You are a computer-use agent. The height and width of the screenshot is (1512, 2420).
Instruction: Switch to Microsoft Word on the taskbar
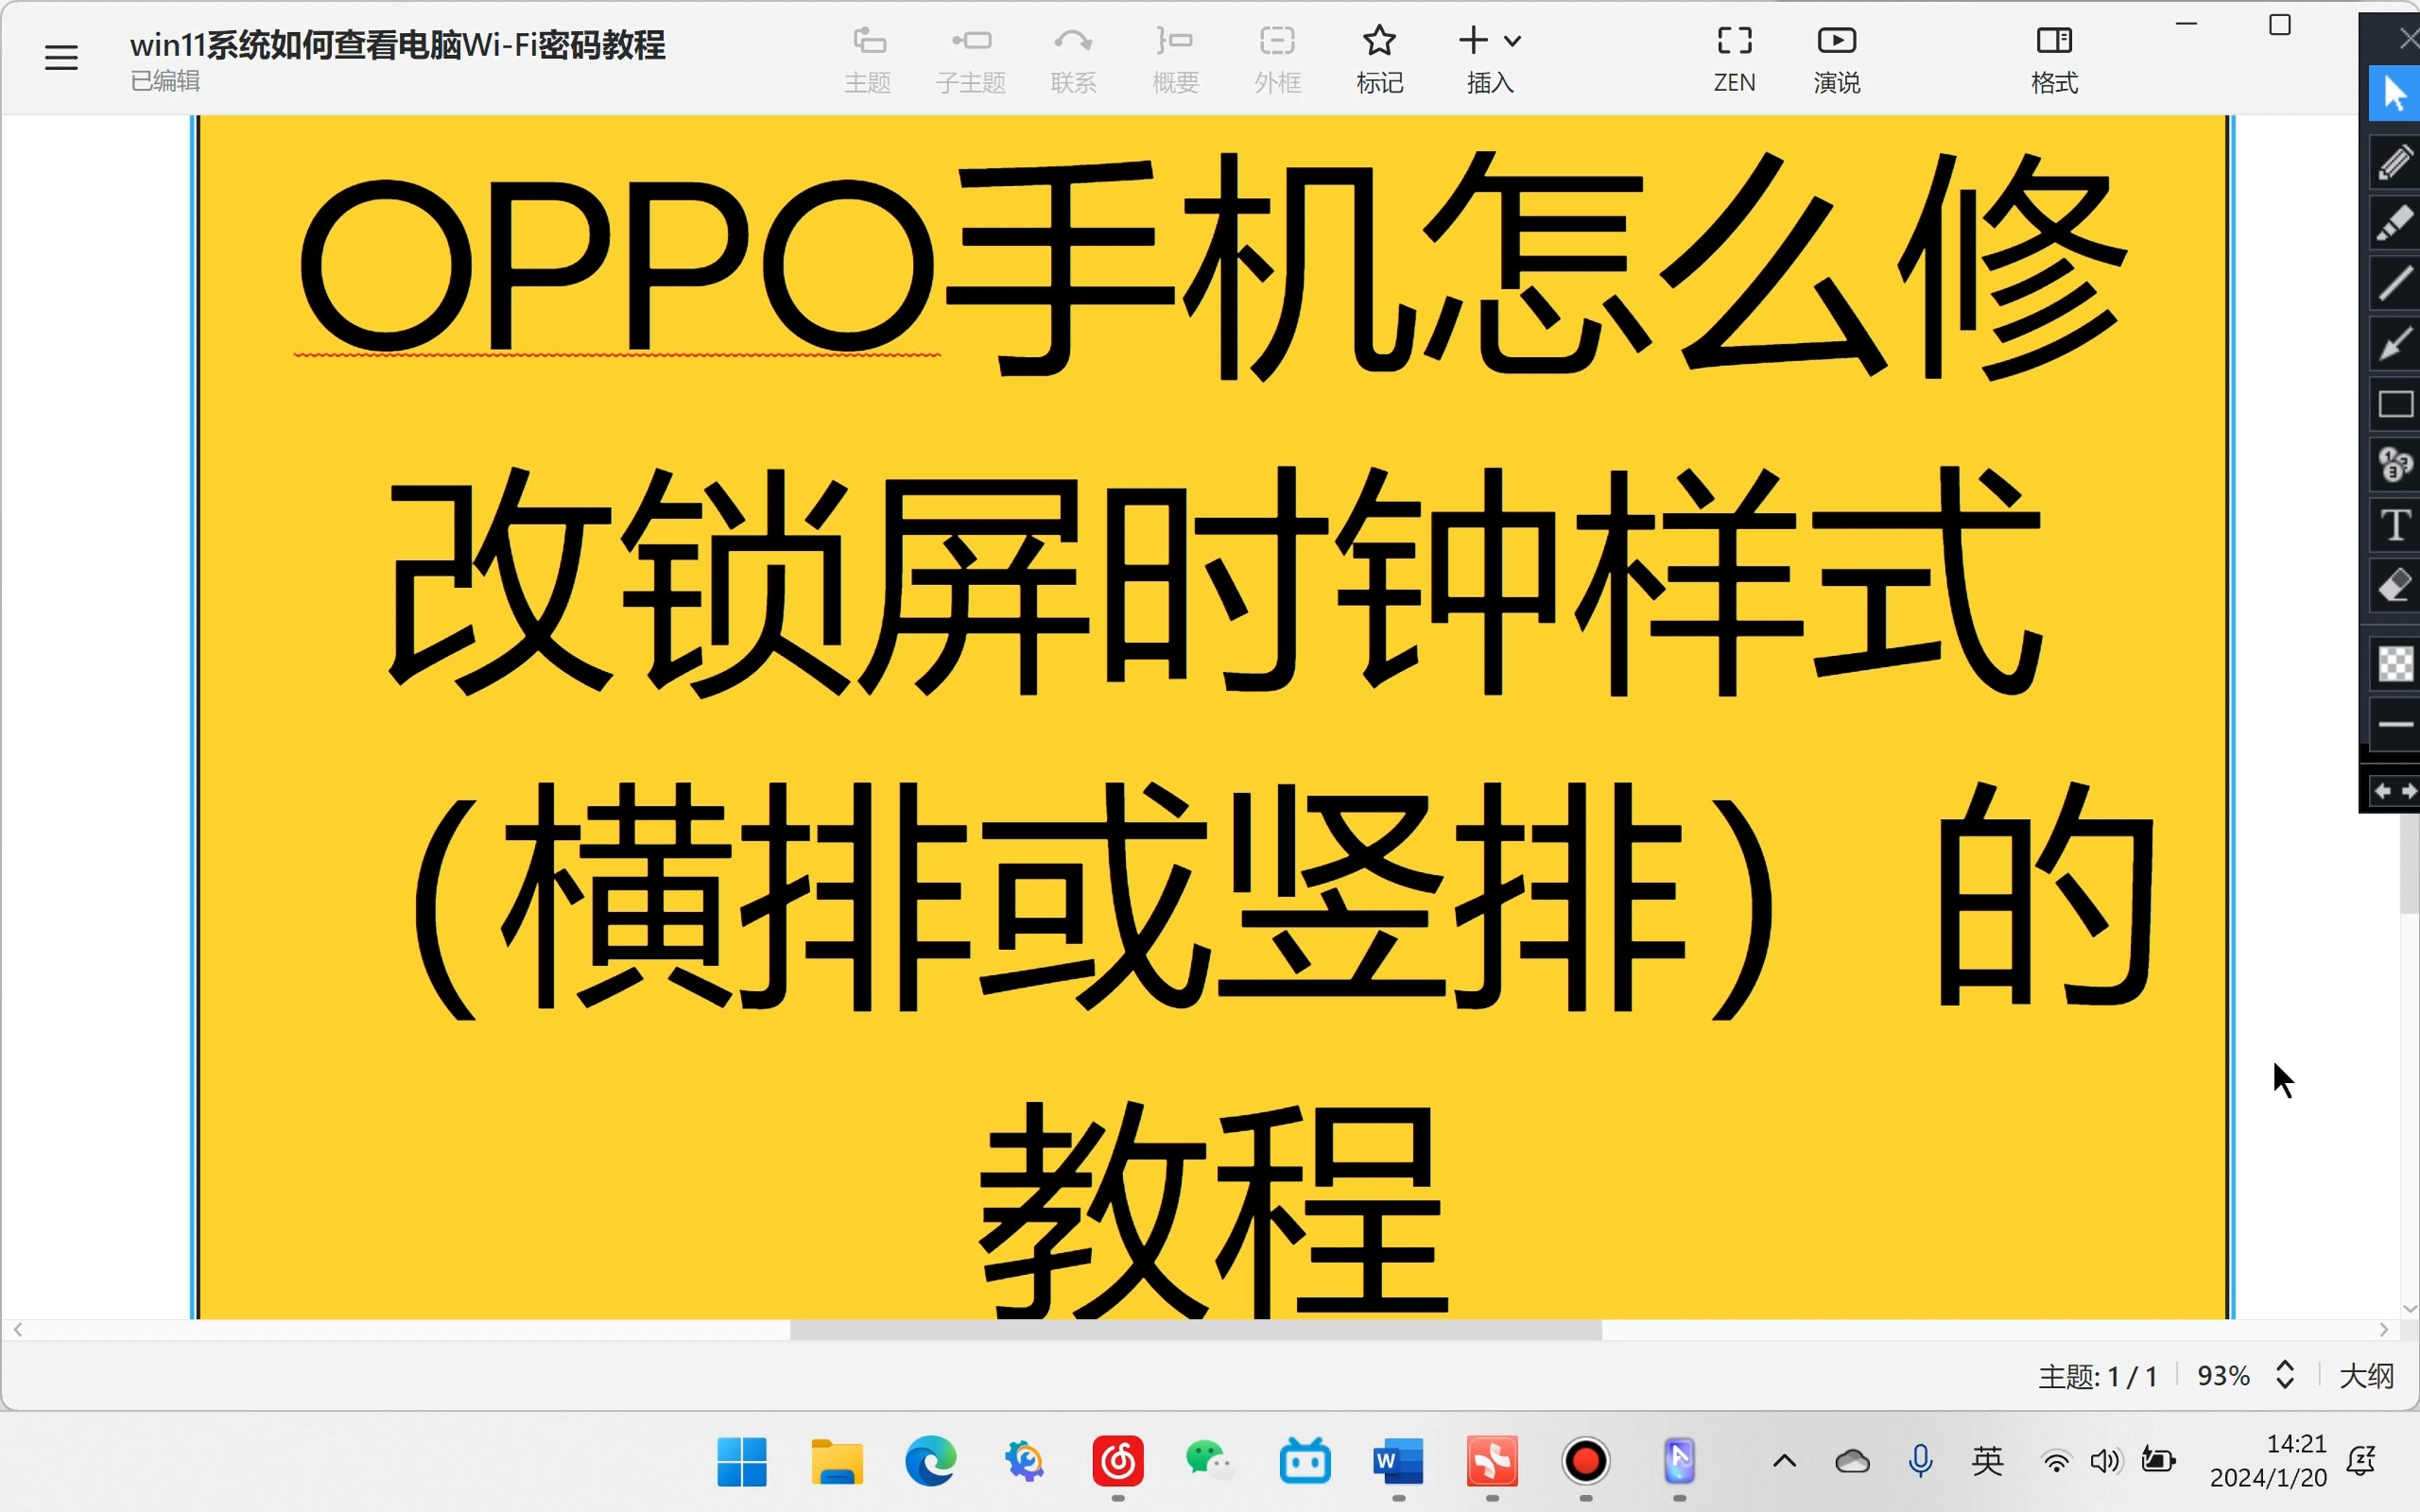1399,1462
